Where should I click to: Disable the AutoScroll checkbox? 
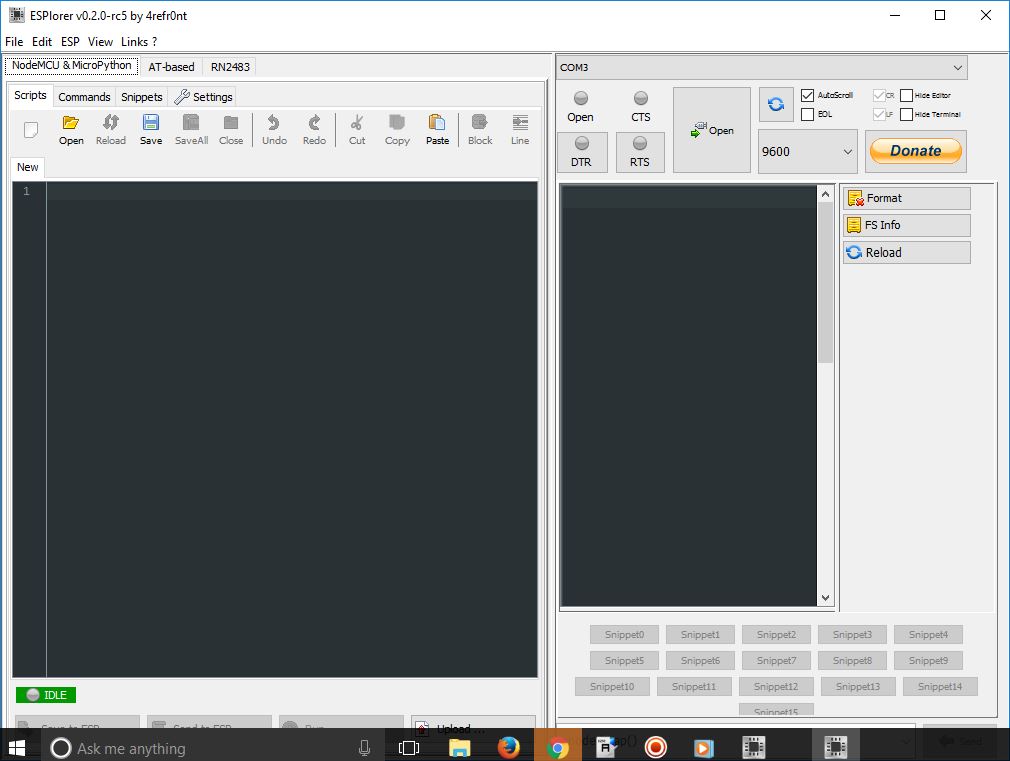pos(807,95)
